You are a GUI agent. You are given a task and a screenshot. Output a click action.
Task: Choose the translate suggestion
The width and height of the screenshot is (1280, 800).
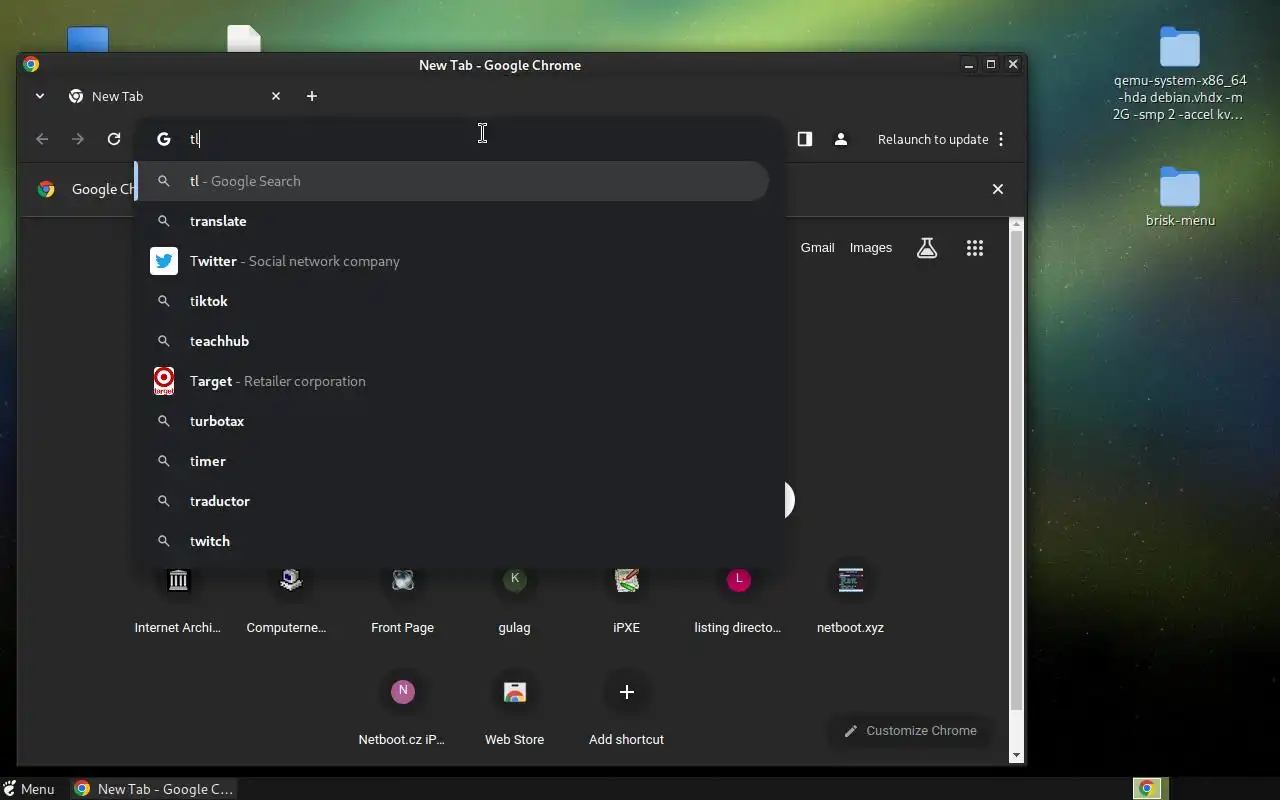click(x=453, y=221)
